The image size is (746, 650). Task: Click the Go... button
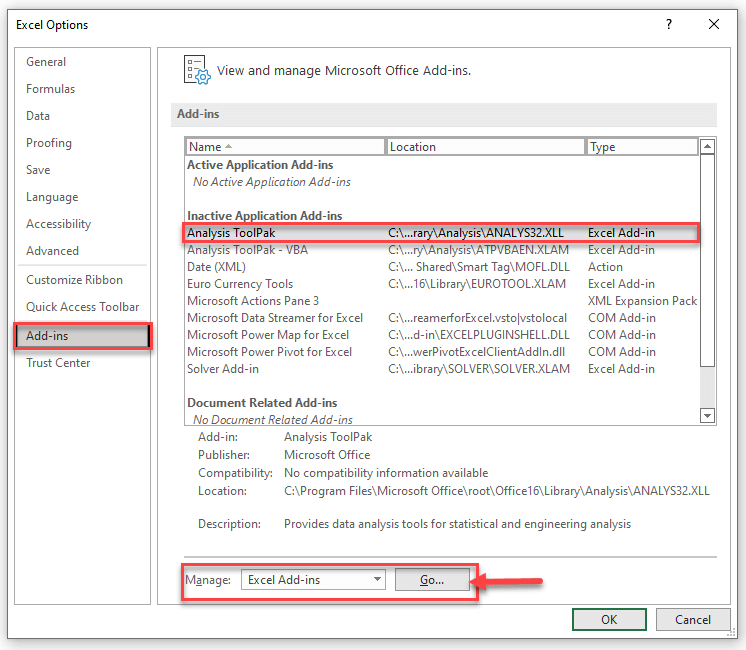click(x=432, y=580)
